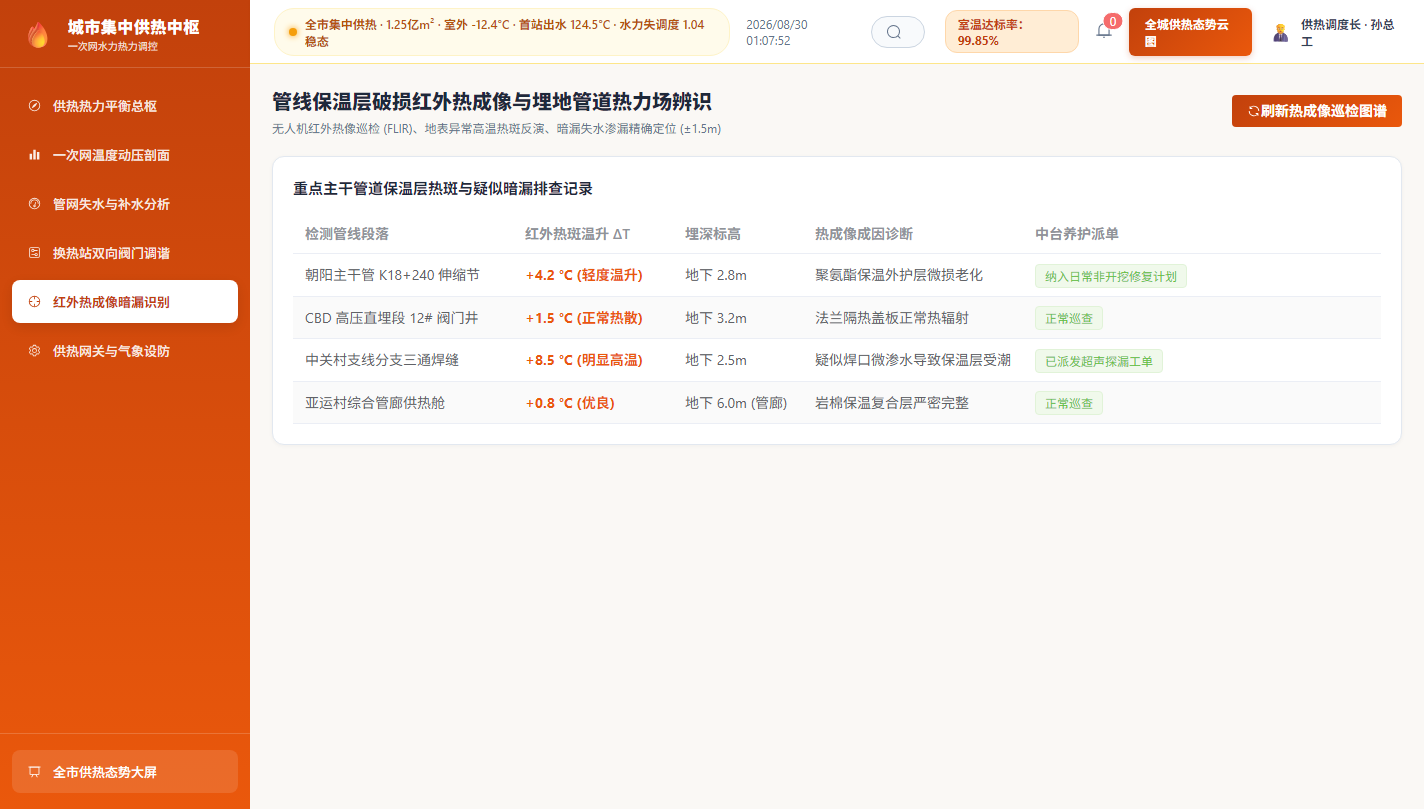1424x809 pixels.
Task: Click the target icon beside 红外热成像暗漏识别
Action: (x=34, y=302)
